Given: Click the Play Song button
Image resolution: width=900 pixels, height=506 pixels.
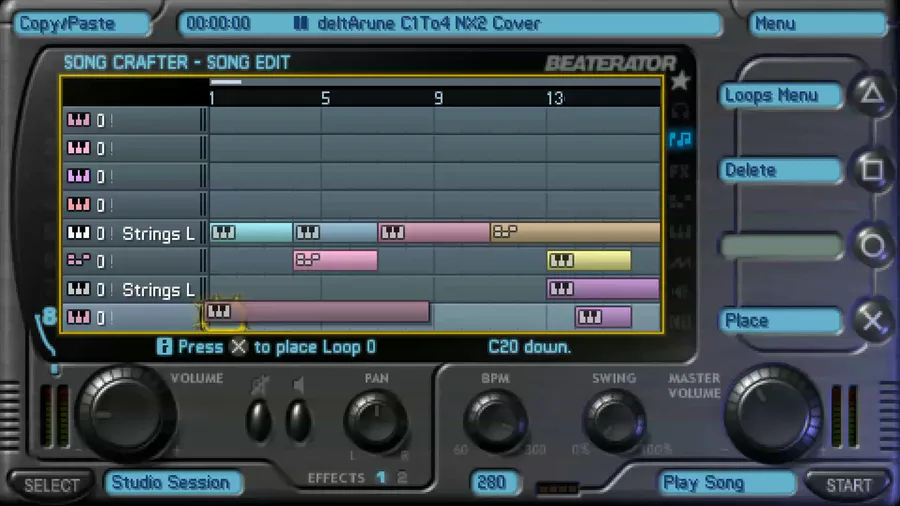Looking at the screenshot, I should click(x=727, y=483).
